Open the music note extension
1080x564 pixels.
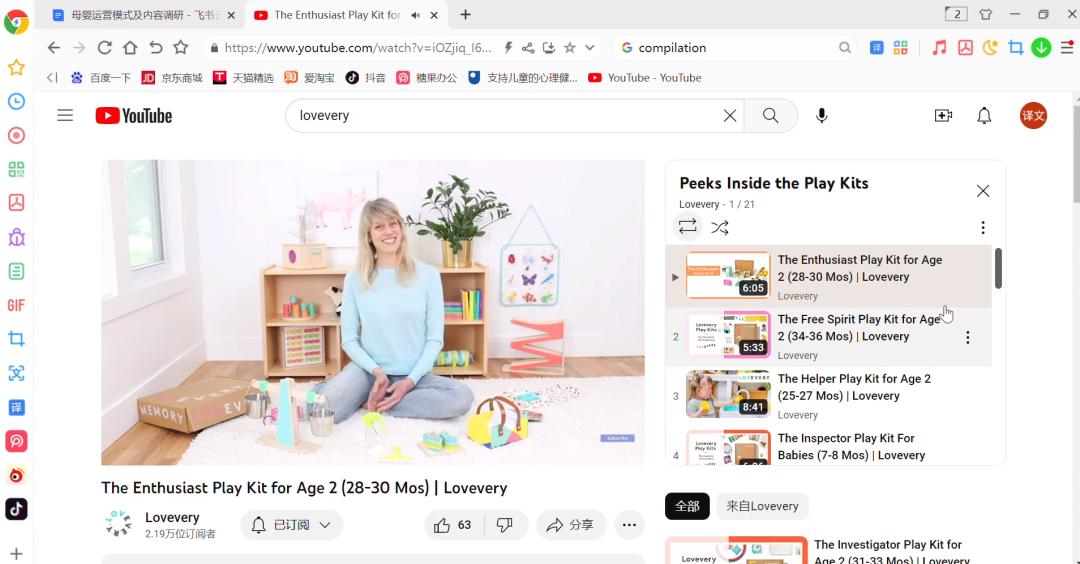click(x=939, y=48)
